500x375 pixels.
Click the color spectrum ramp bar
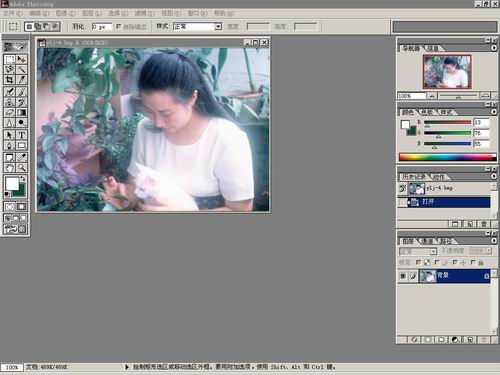click(x=448, y=157)
